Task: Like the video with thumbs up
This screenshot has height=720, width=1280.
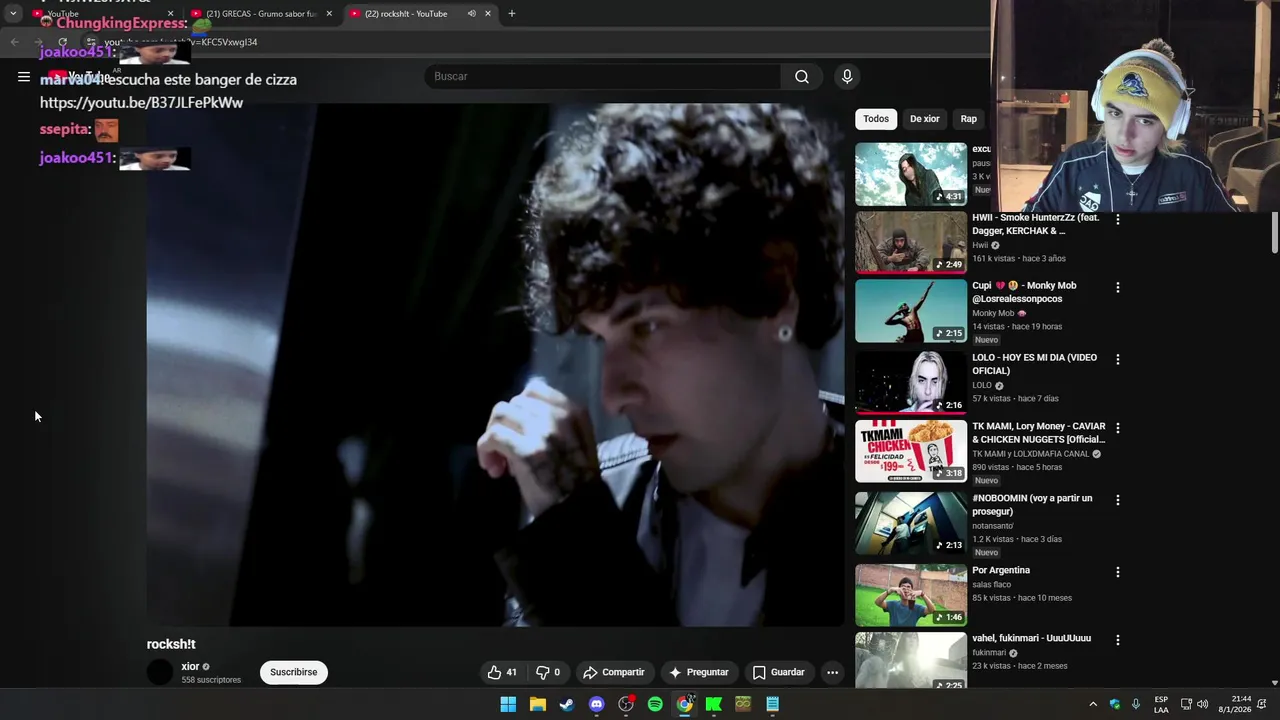Action: click(502, 672)
